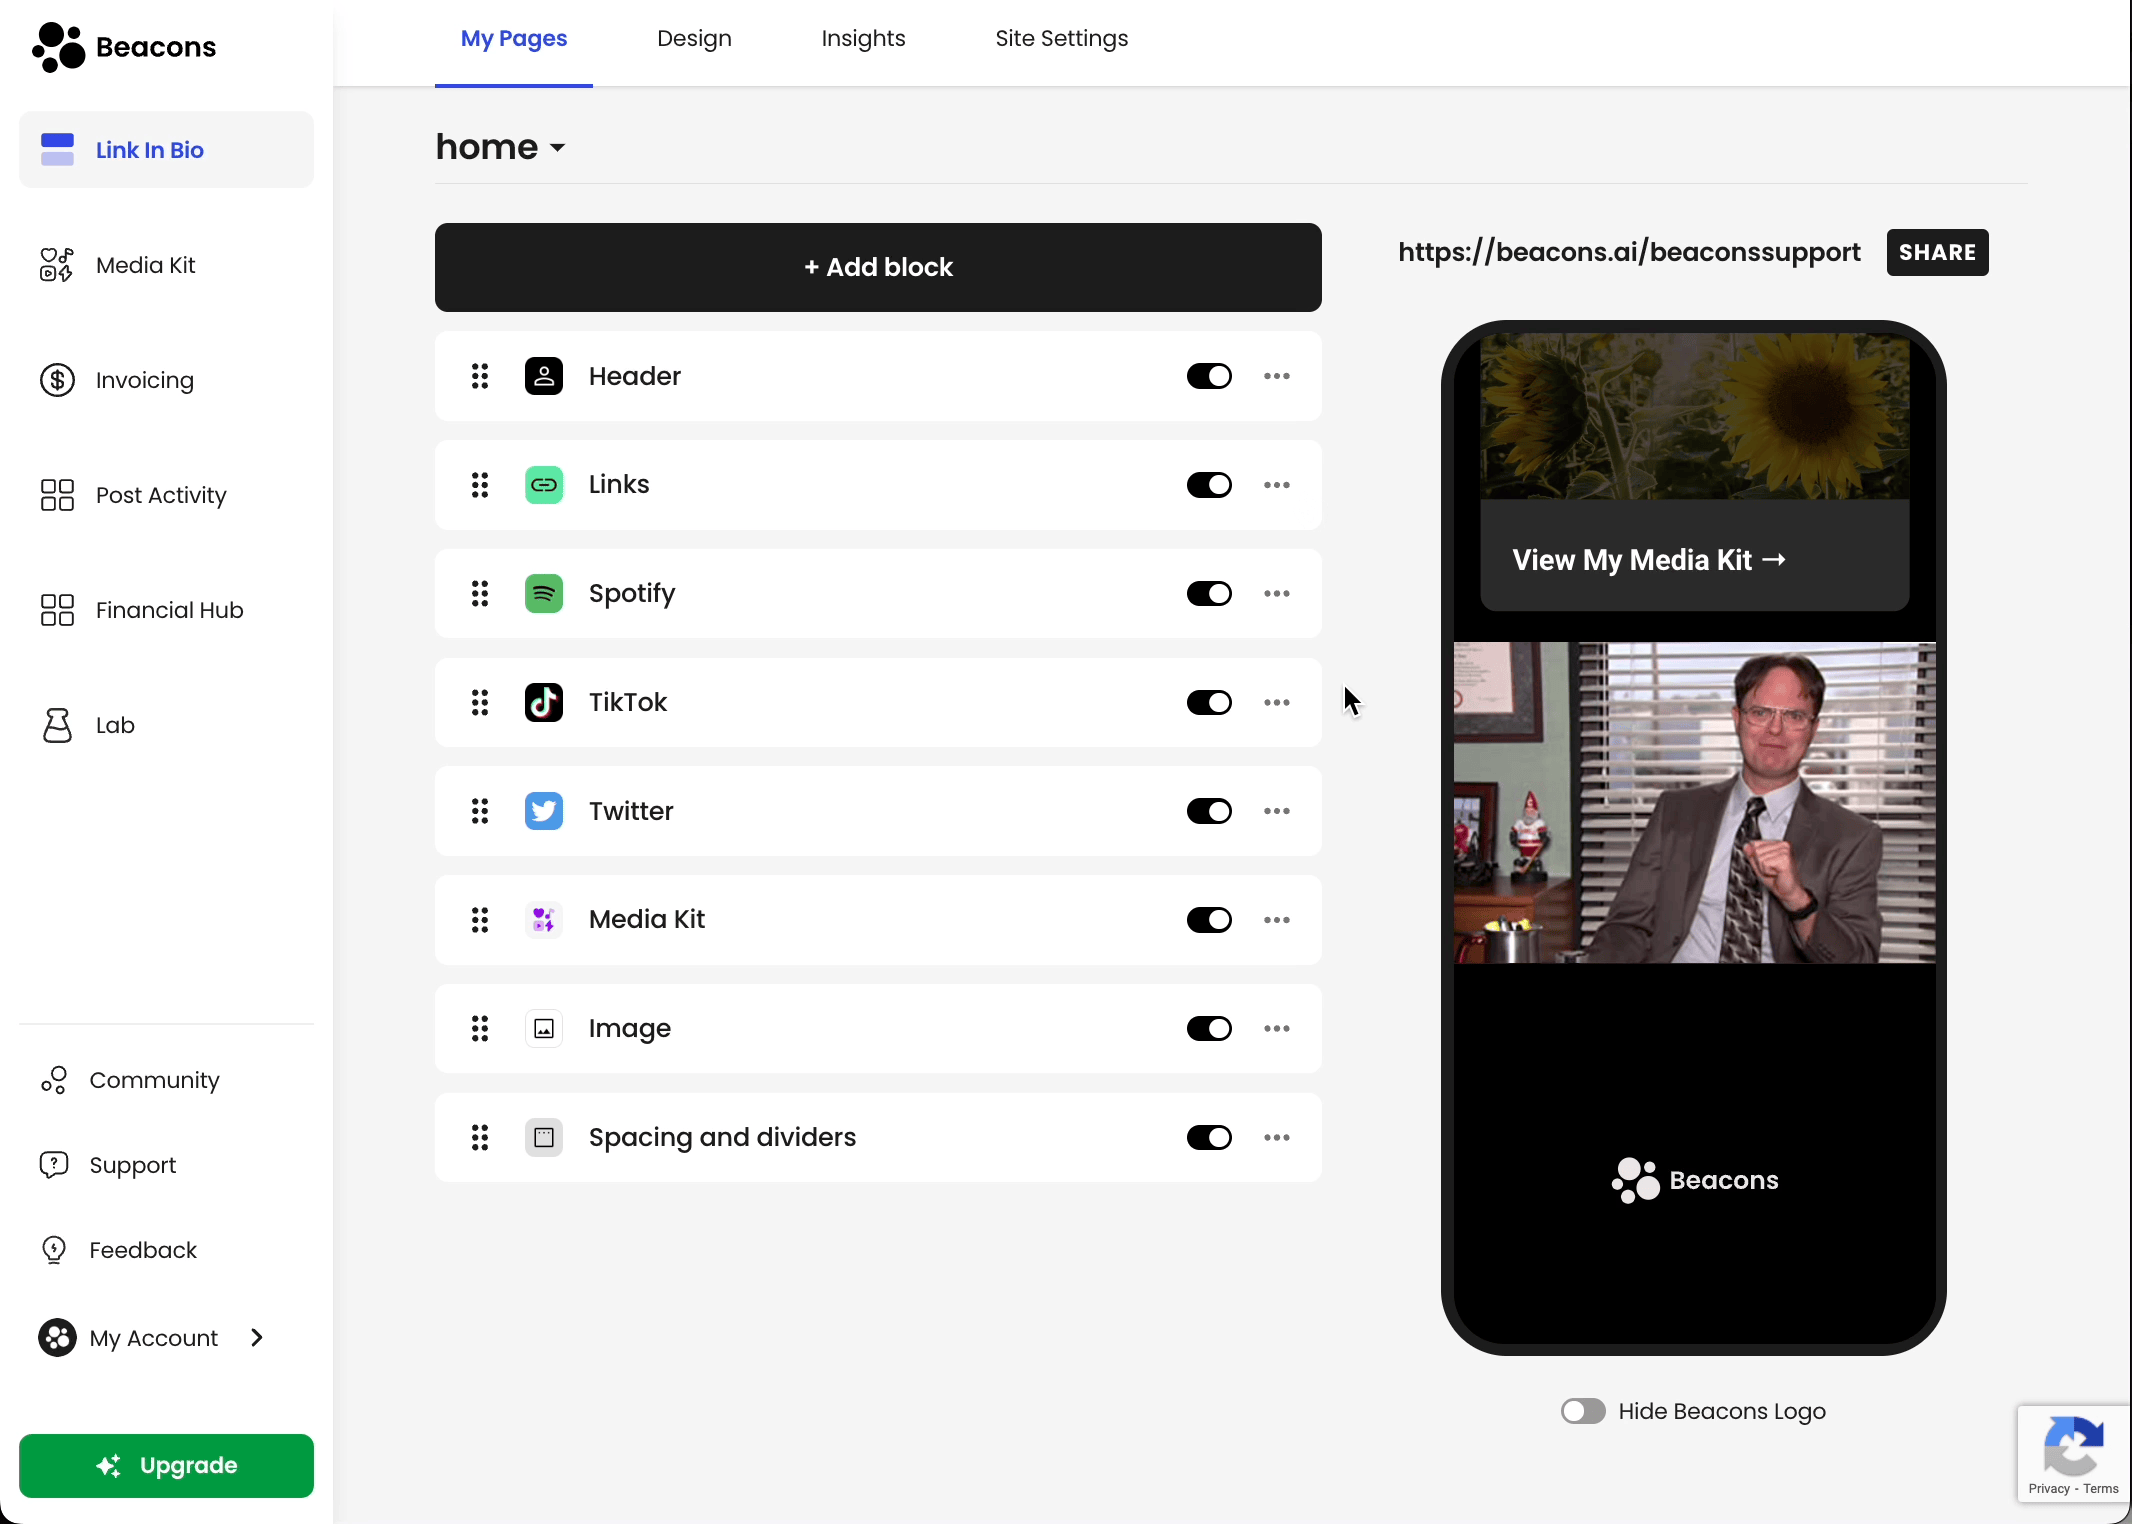Click the Beacons logo in phone preview
Image resolution: width=2132 pixels, height=1524 pixels.
1694,1181
